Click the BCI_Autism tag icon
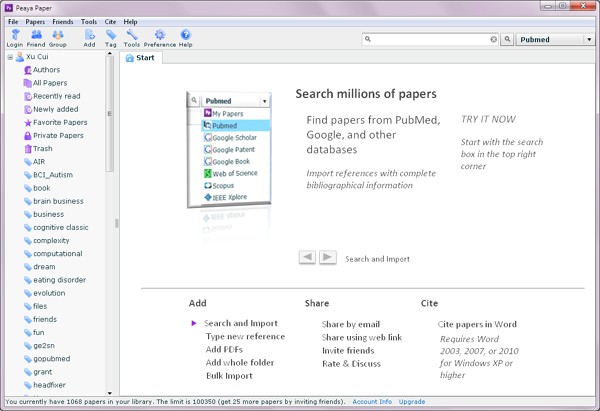The height and width of the screenshot is (411, 600). [28, 175]
